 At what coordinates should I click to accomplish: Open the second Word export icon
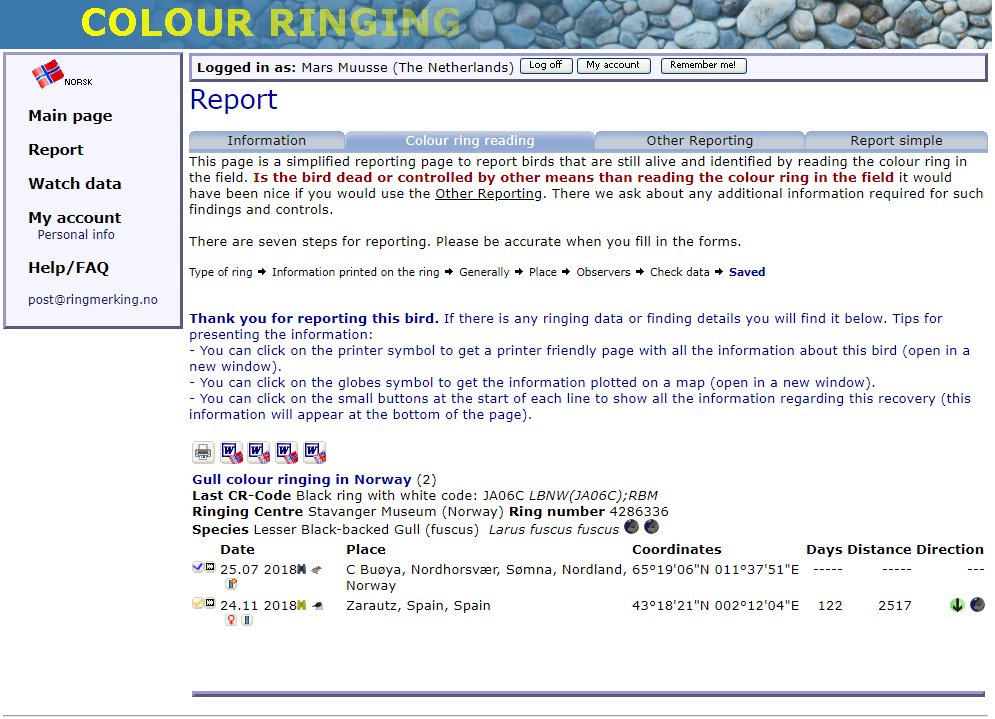[x=259, y=452]
